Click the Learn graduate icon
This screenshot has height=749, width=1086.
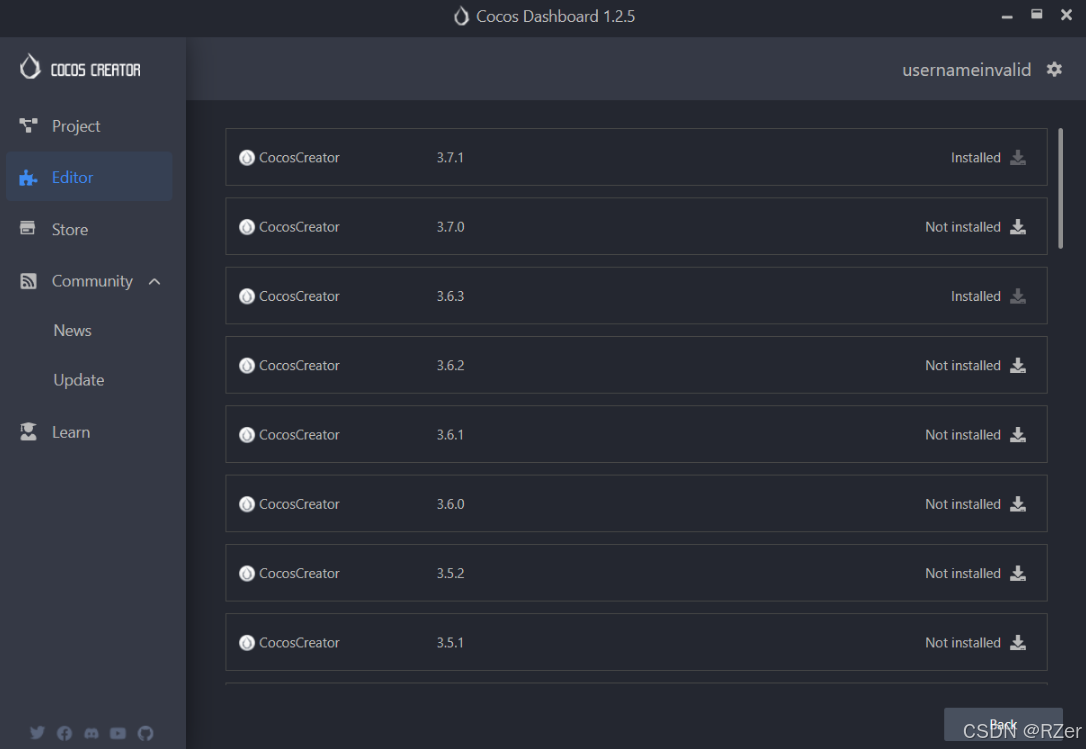(28, 432)
